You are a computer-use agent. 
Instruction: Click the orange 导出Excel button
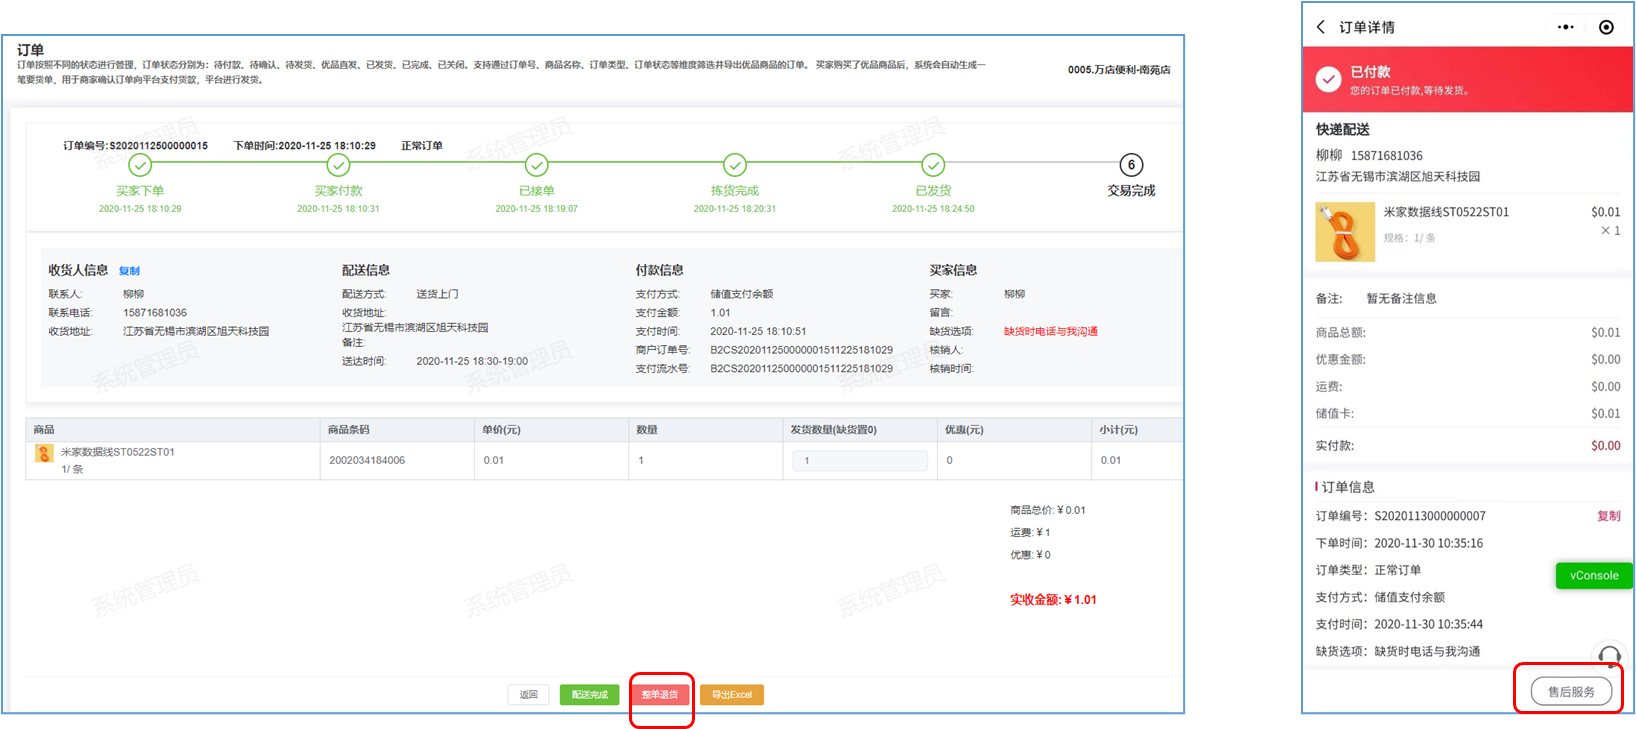(732, 695)
